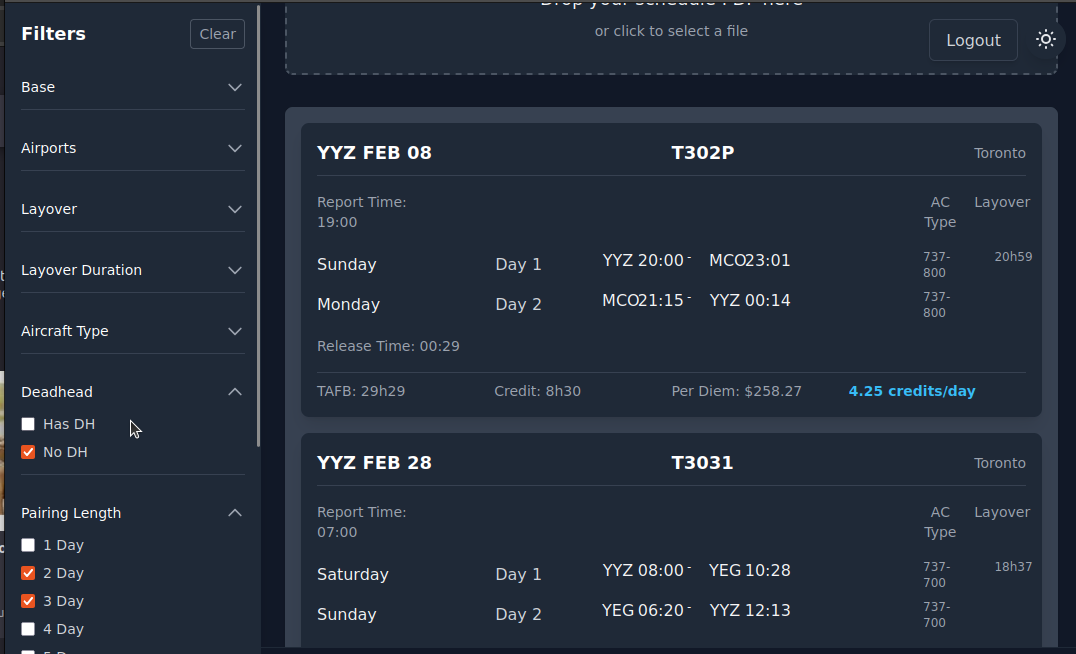This screenshot has height=654, width=1076.
Task: Uncheck the No DH checkbox
Action: (28, 452)
